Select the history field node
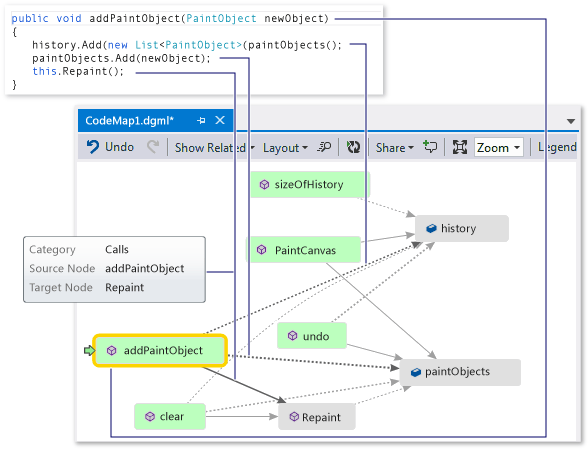 (462, 228)
